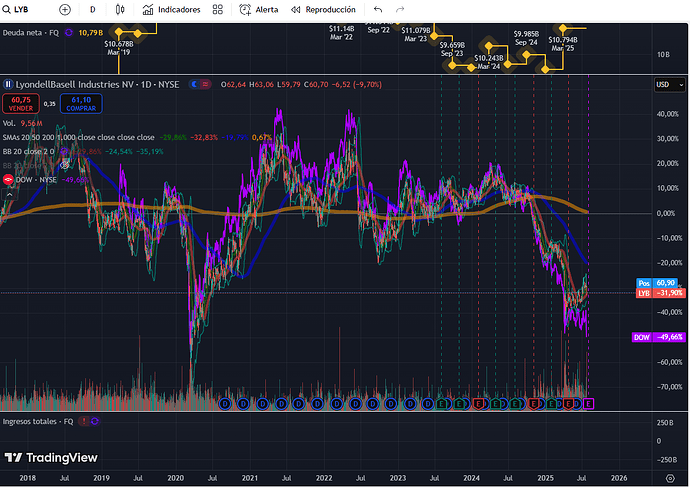
Task: Click the purple upcoming earnings E marker
Action: (x=588, y=403)
